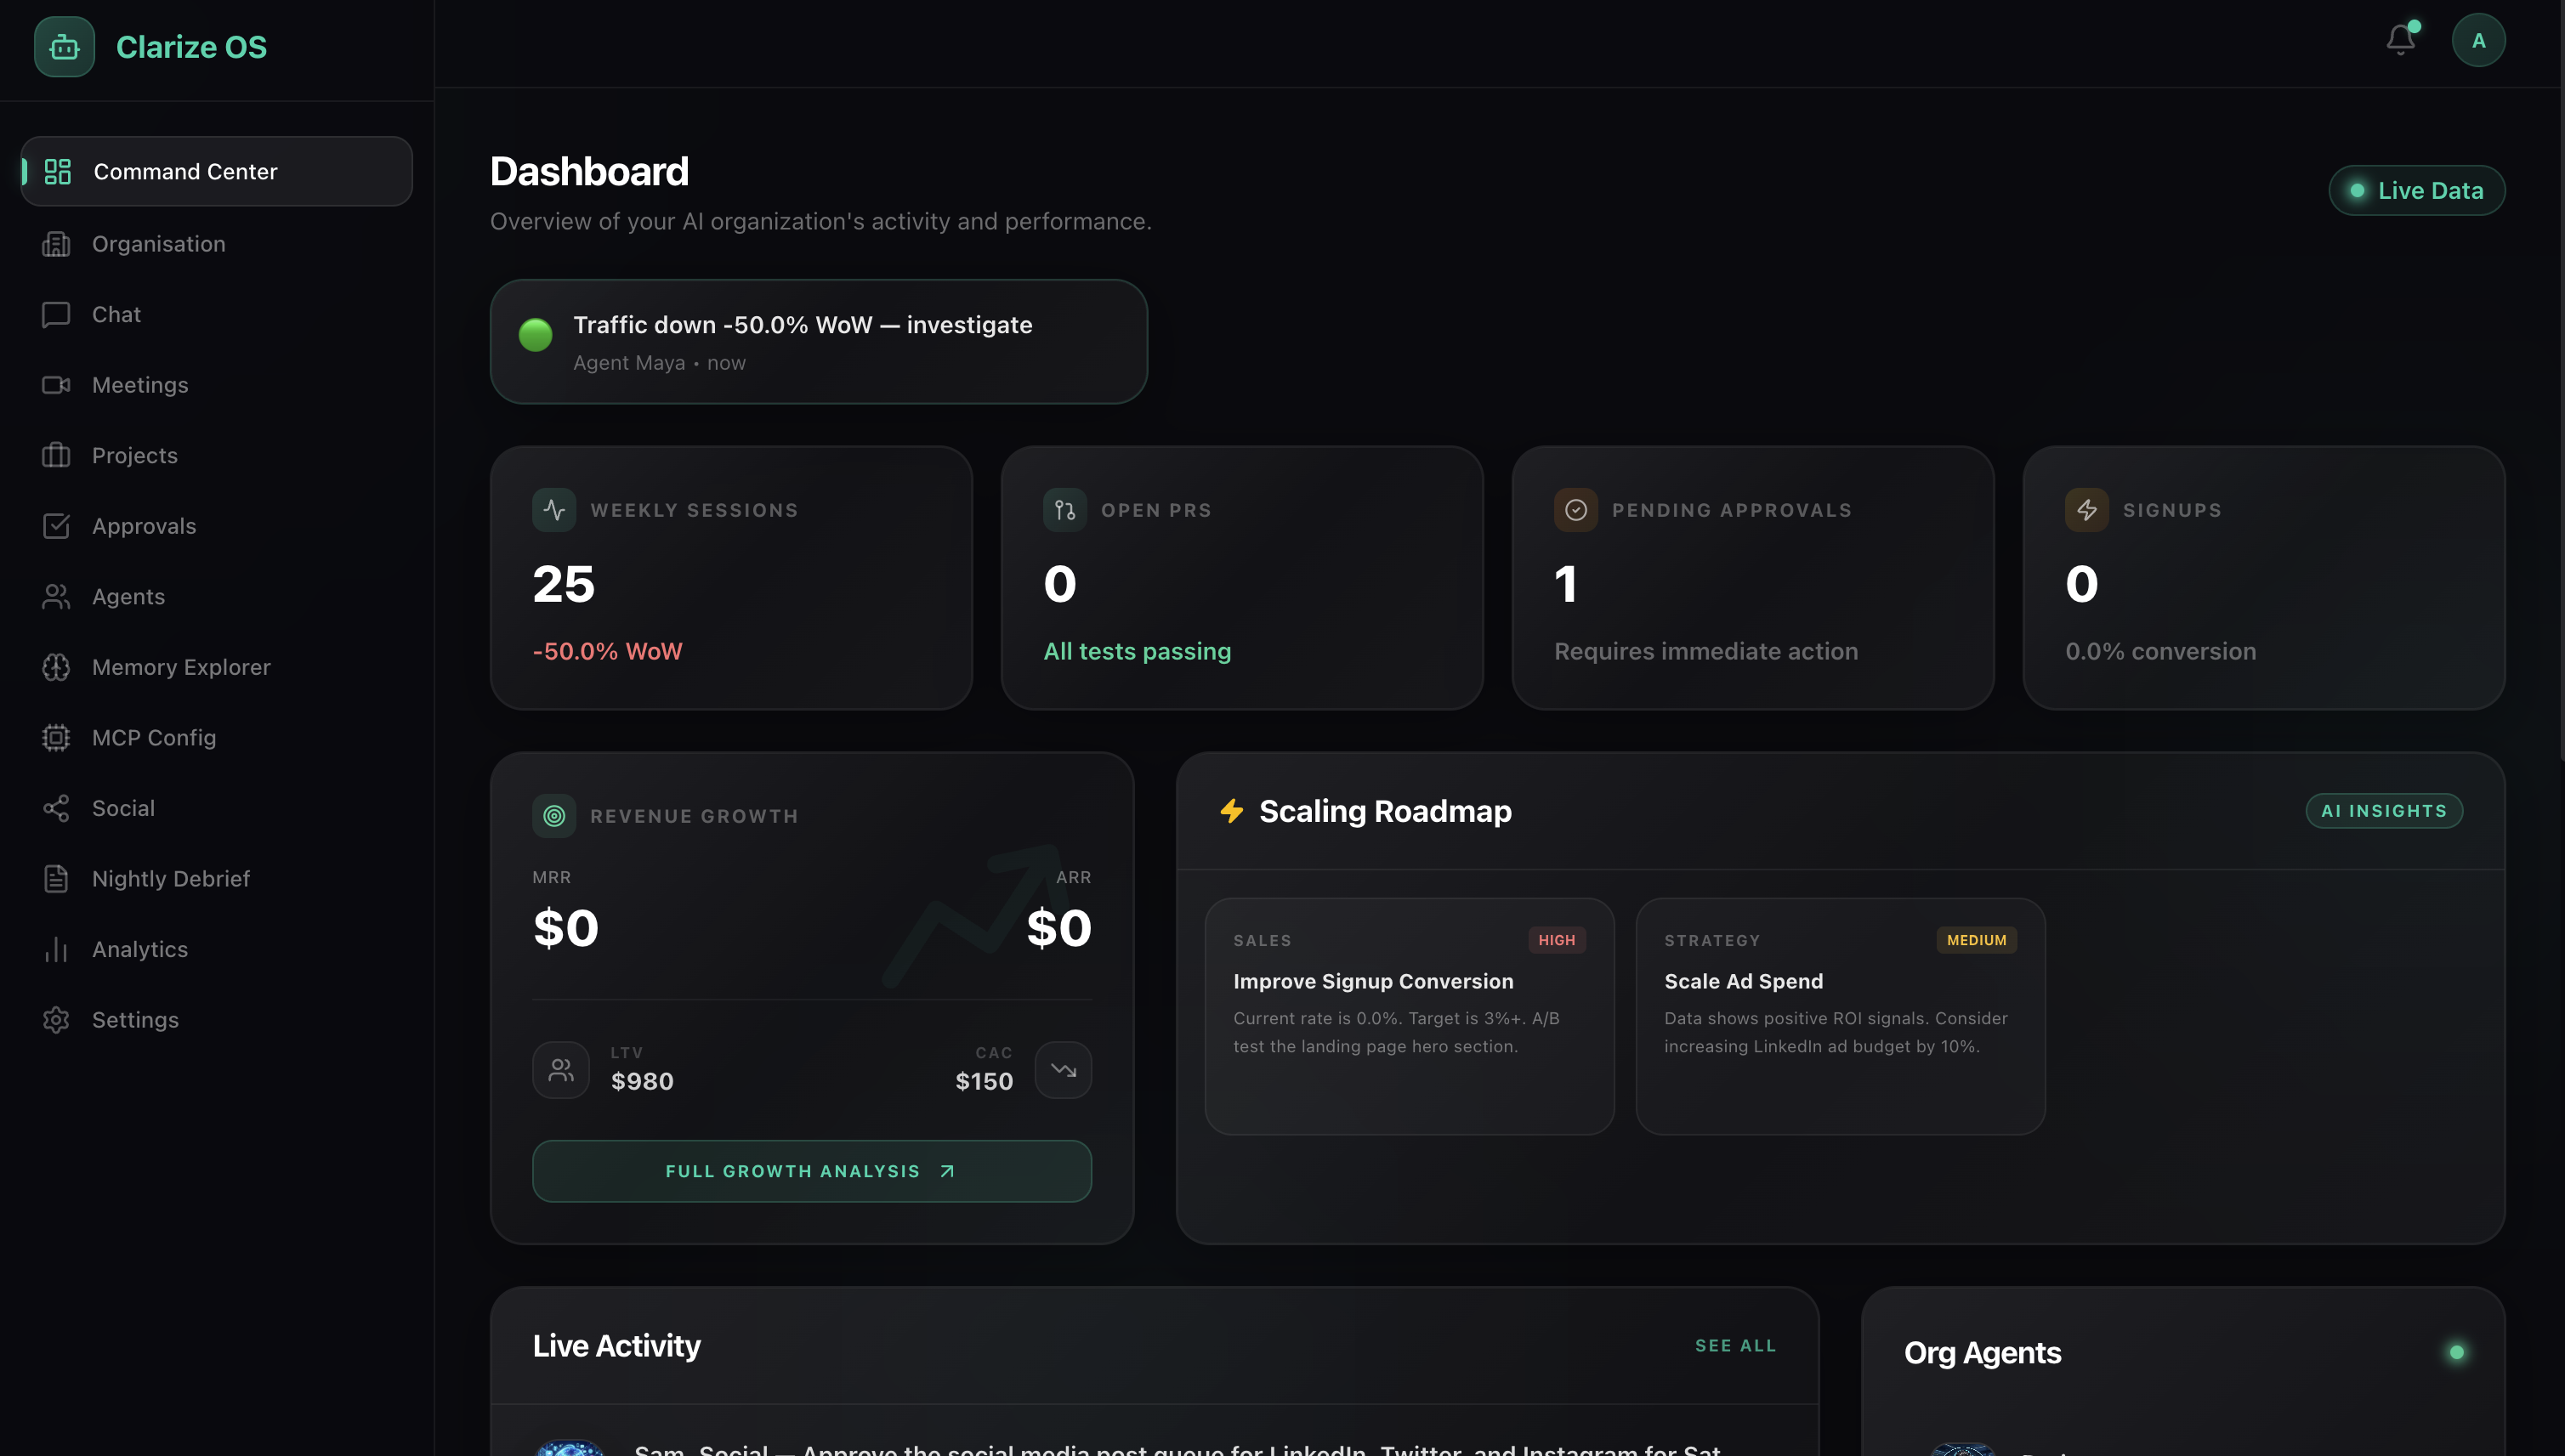Screen dimensions: 2565x1456
Task: Click the Pending Approvals checkmark icon
Action: coord(1575,510)
